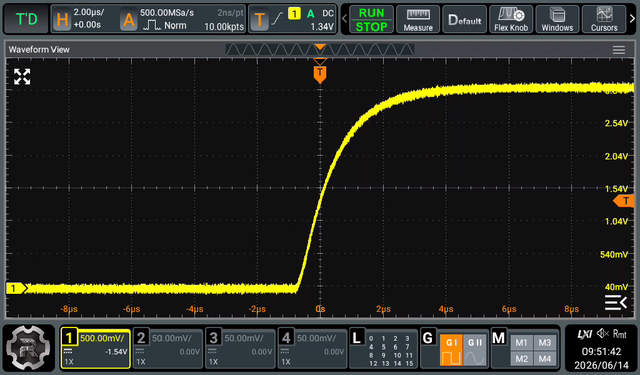This screenshot has height=375, width=640.
Task: Click channel 1 scale 500.00mV/
Action: coord(102,338)
